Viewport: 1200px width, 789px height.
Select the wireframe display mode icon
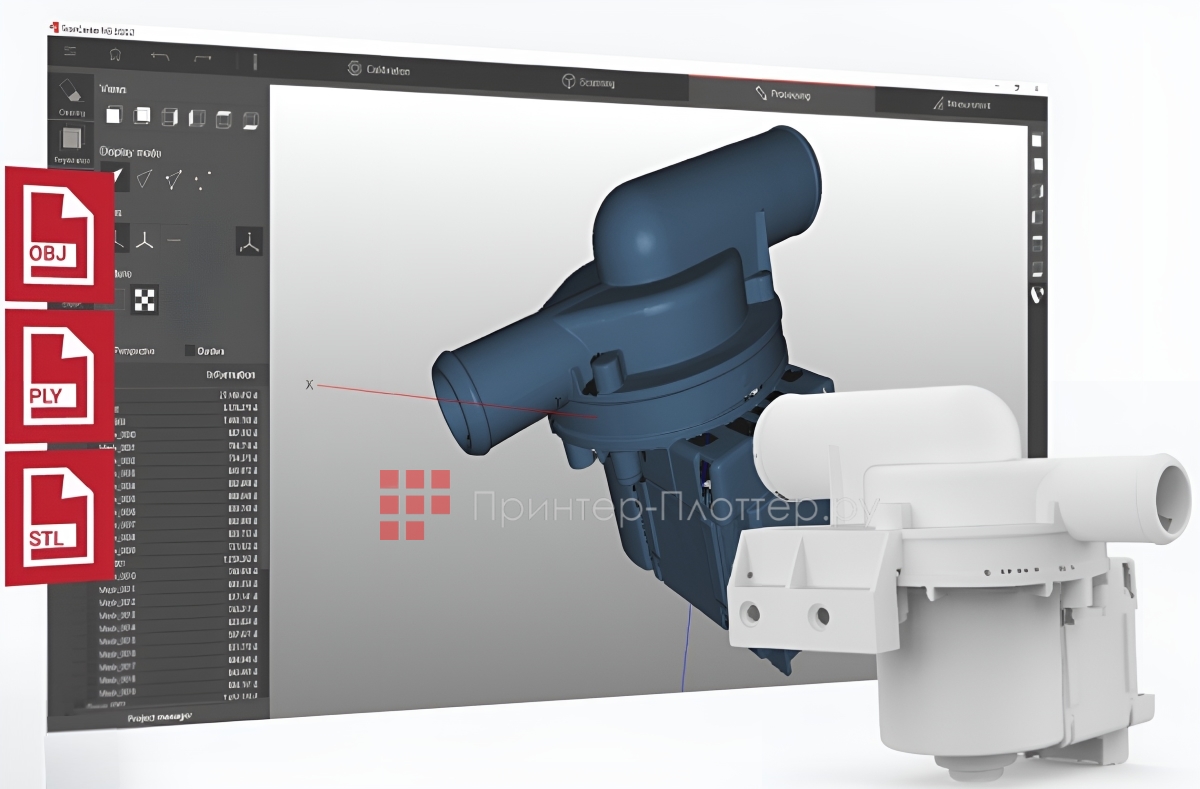(145, 179)
